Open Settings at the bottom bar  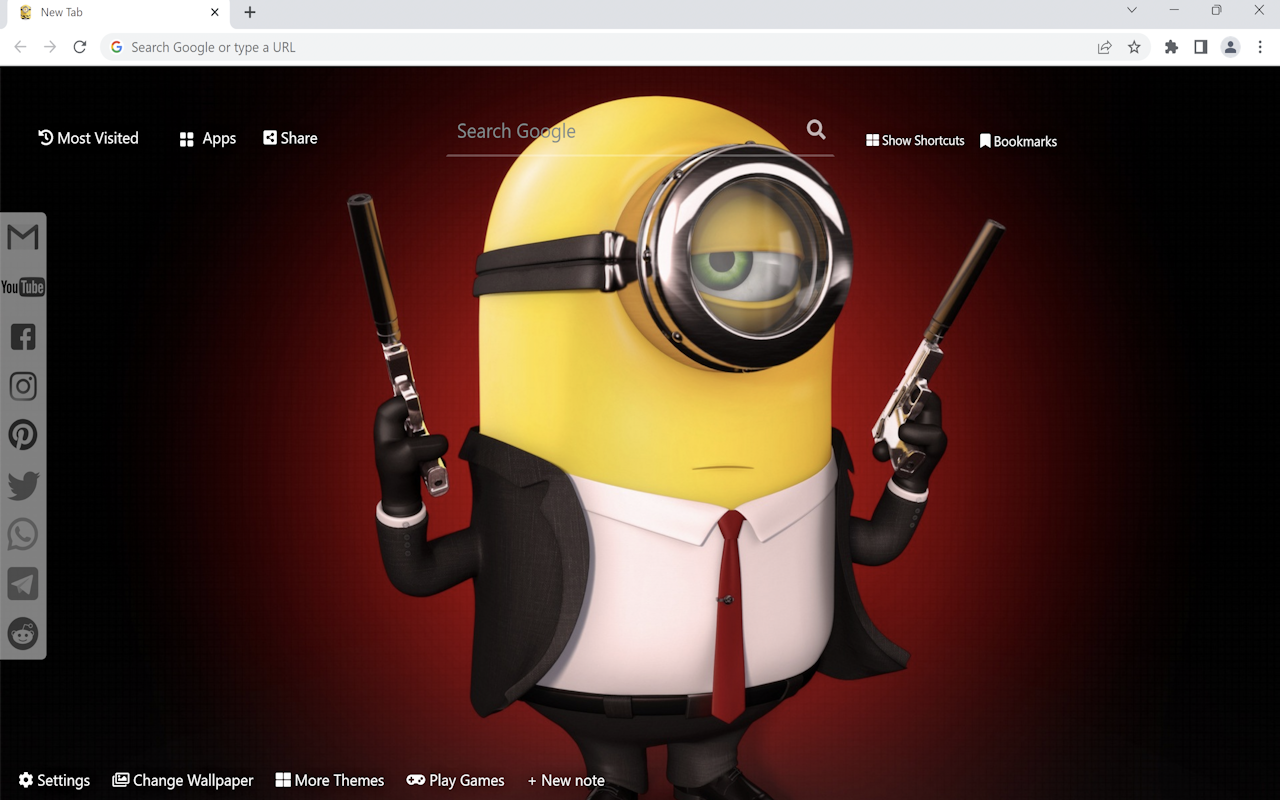[x=54, y=780]
